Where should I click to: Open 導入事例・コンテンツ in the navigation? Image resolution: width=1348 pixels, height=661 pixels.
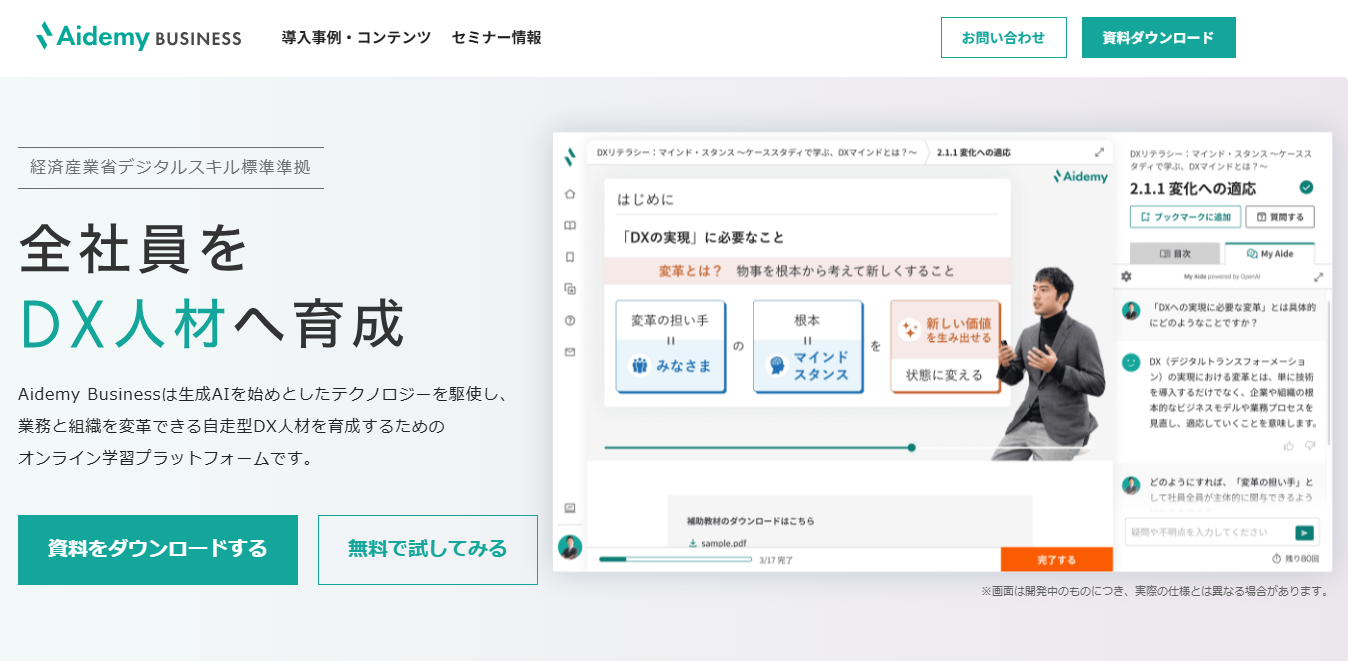[356, 38]
